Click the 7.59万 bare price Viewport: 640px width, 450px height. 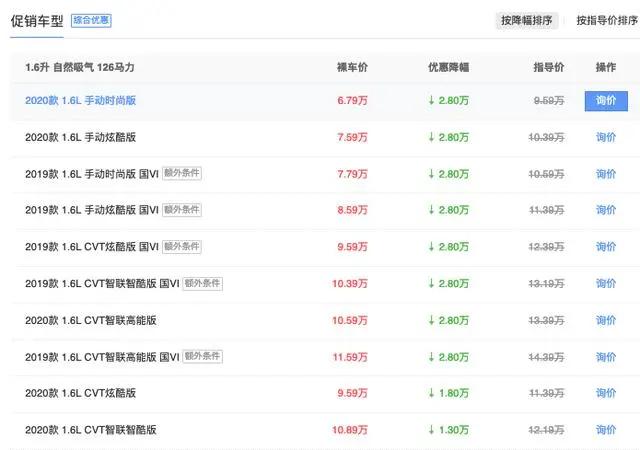(x=352, y=137)
